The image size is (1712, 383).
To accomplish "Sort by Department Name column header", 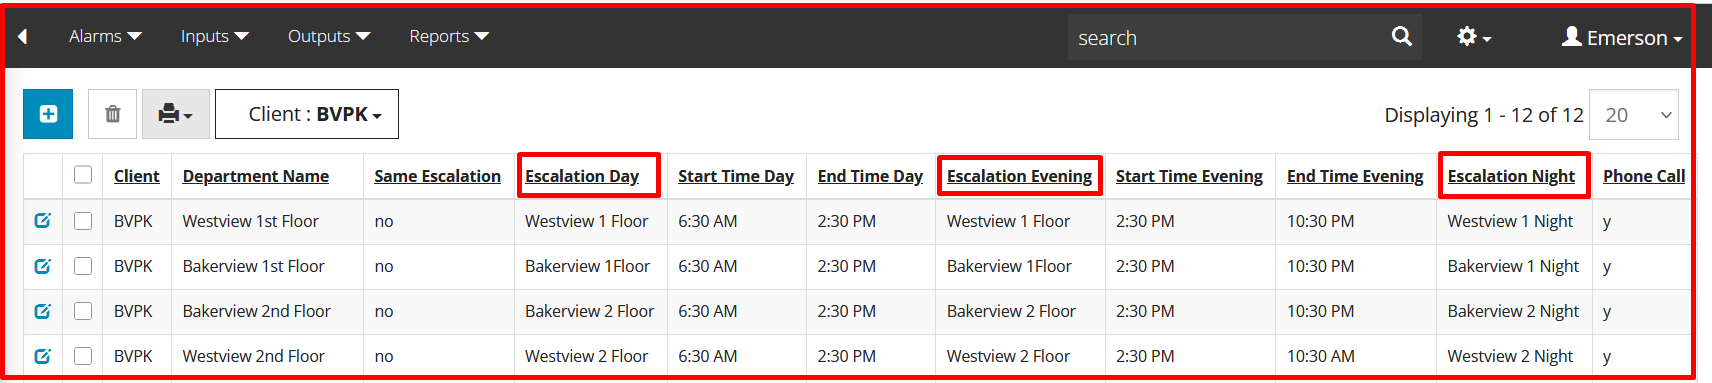I will (x=256, y=176).
